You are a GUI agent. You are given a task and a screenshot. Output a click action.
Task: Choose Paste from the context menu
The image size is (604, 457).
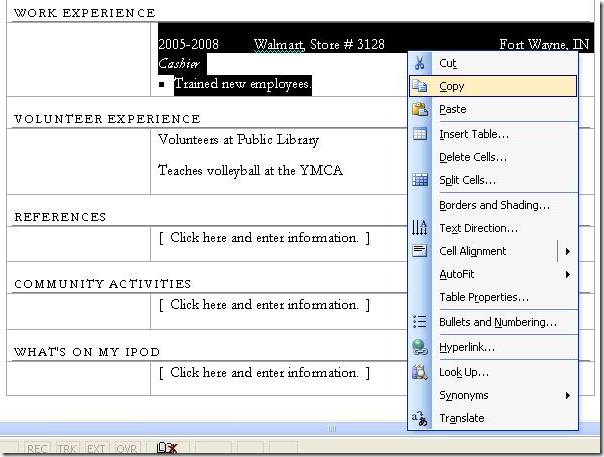click(493, 109)
